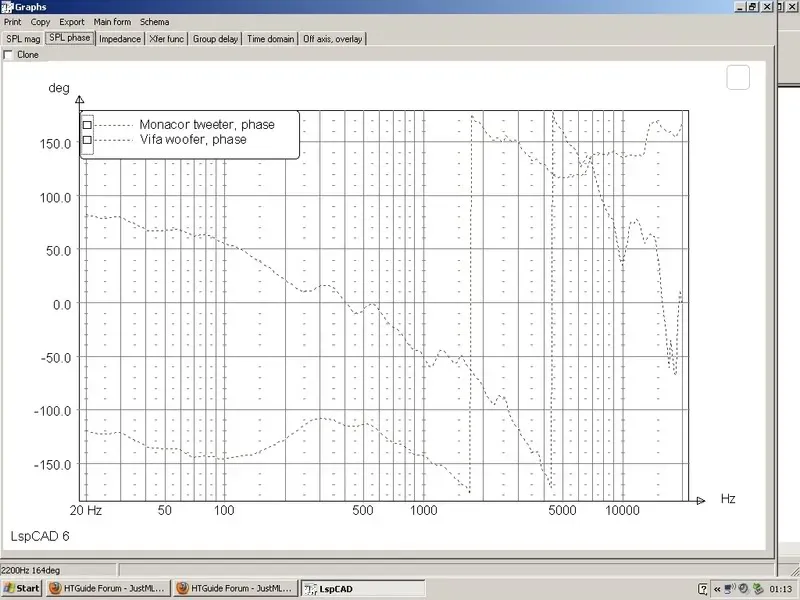Open the volume speaker tray icon
This screenshot has width=800, height=600.
(x=744, y=588)
